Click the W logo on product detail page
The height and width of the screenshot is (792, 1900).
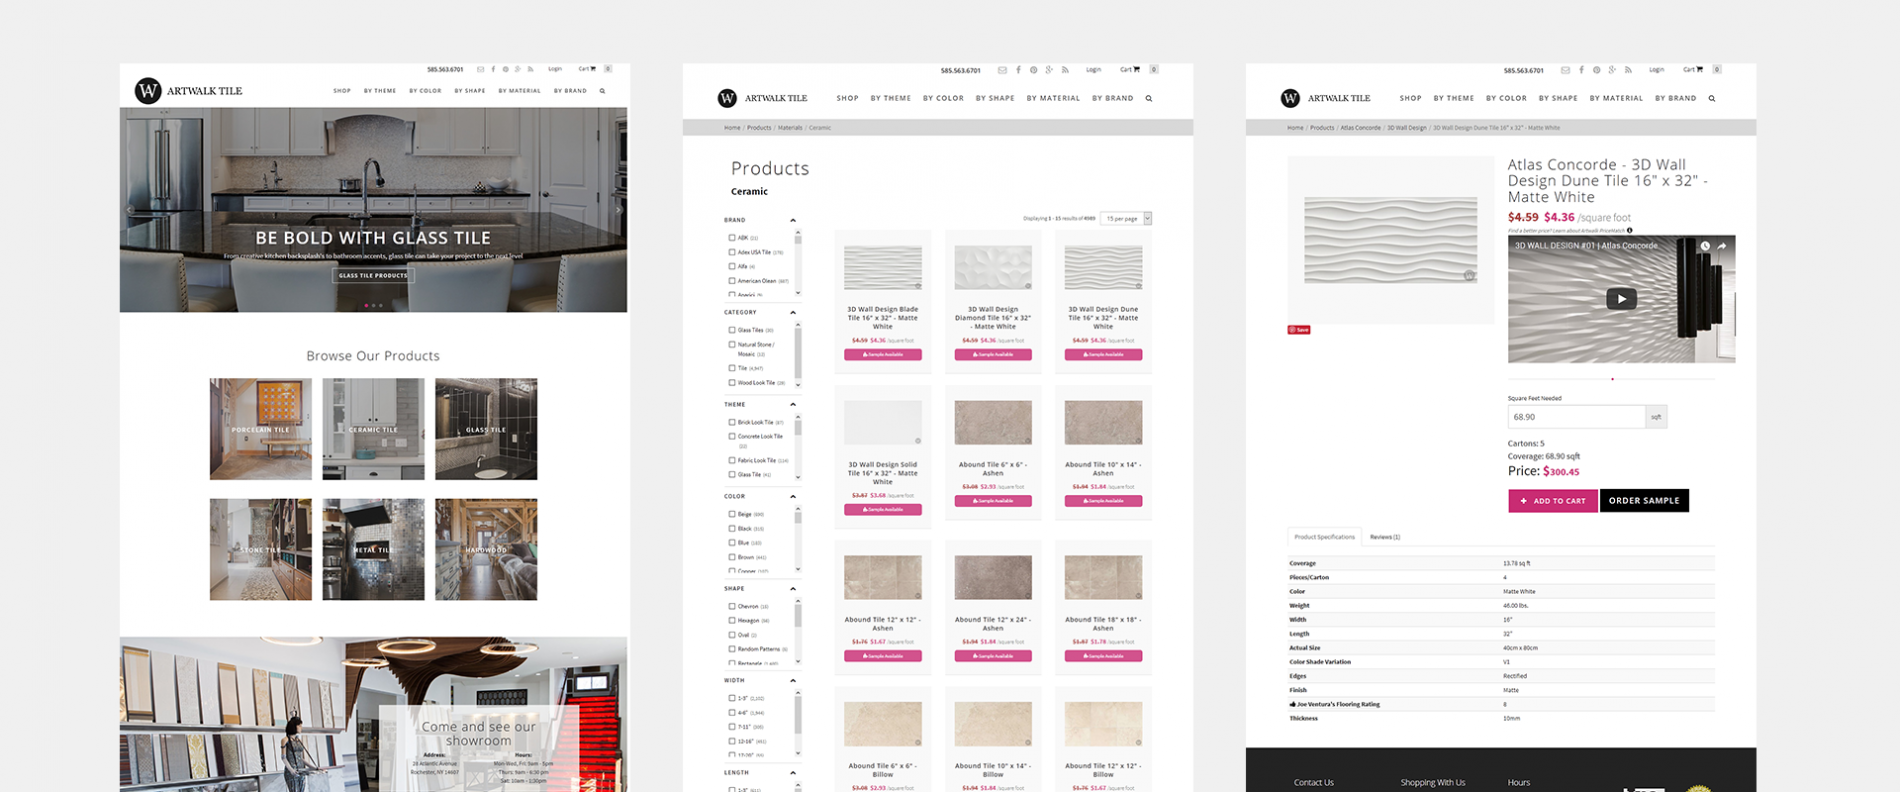(x=1290, y=98)
